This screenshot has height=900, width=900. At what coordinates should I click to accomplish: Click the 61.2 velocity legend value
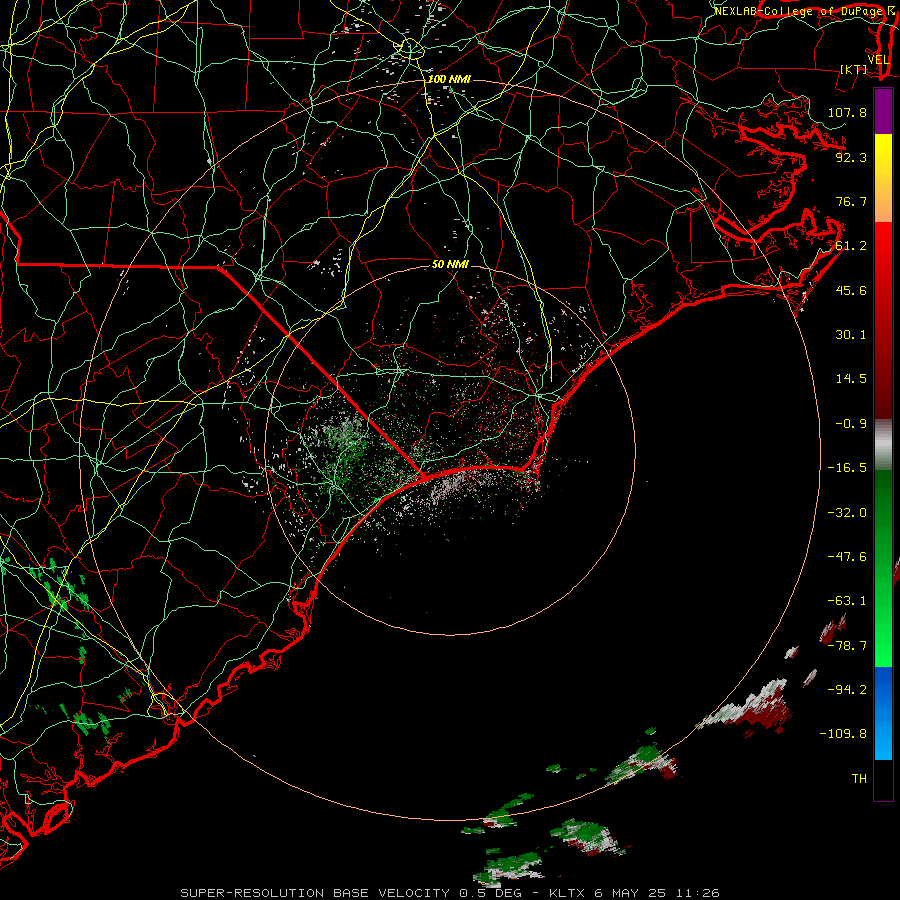click(x=851, y=246)
